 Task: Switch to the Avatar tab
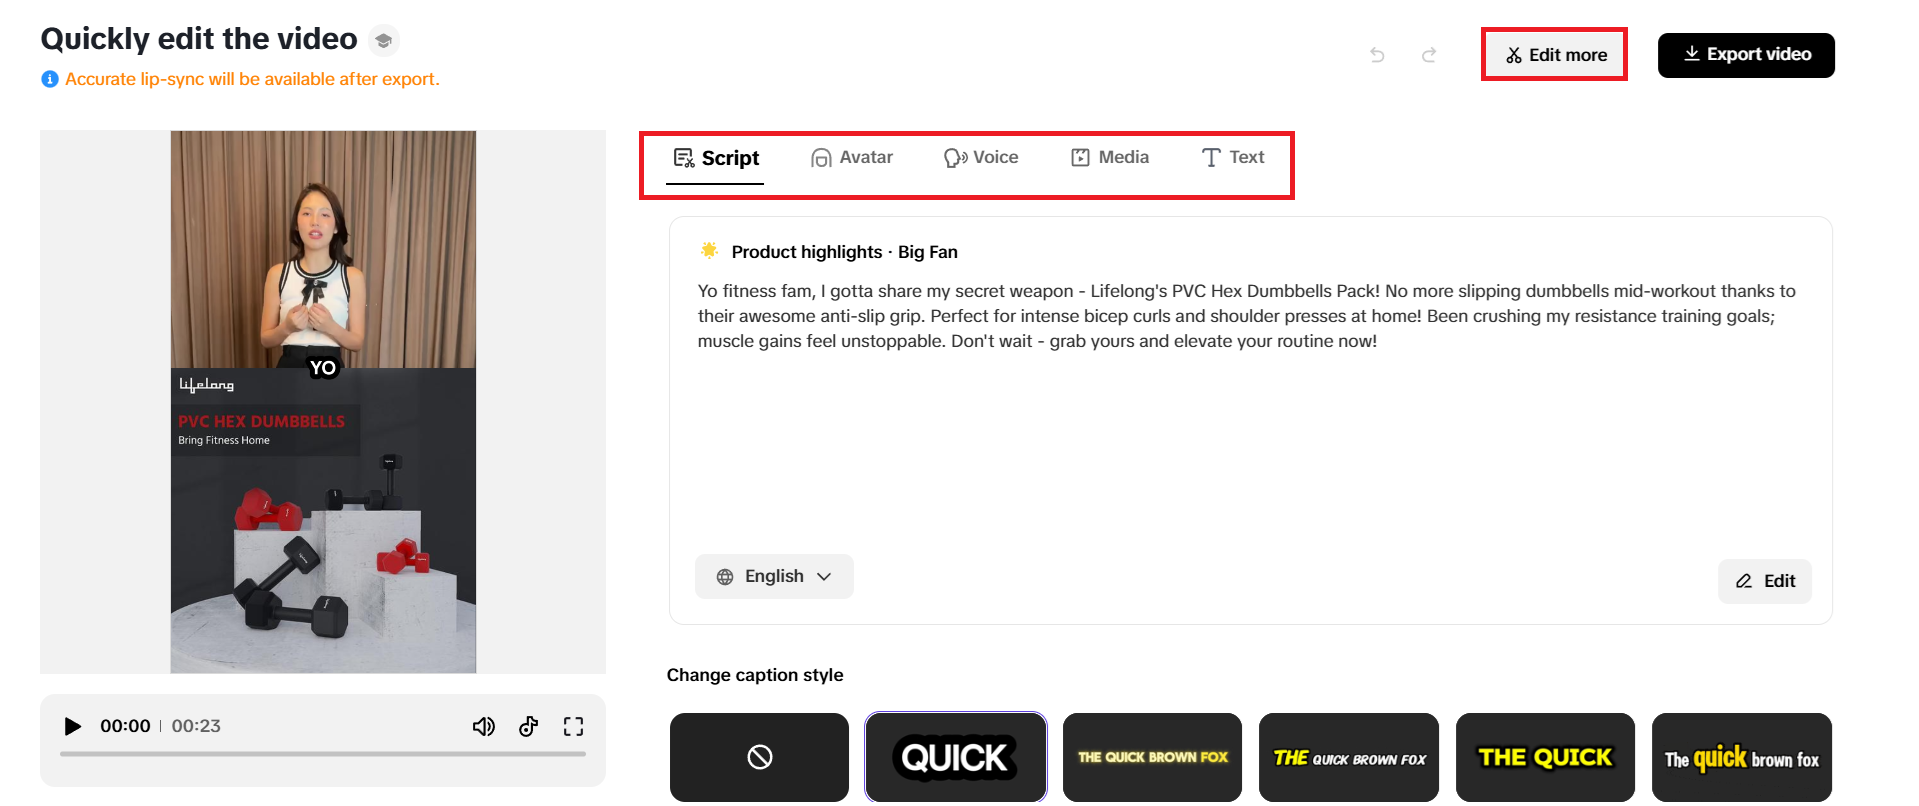pos(852,158)
